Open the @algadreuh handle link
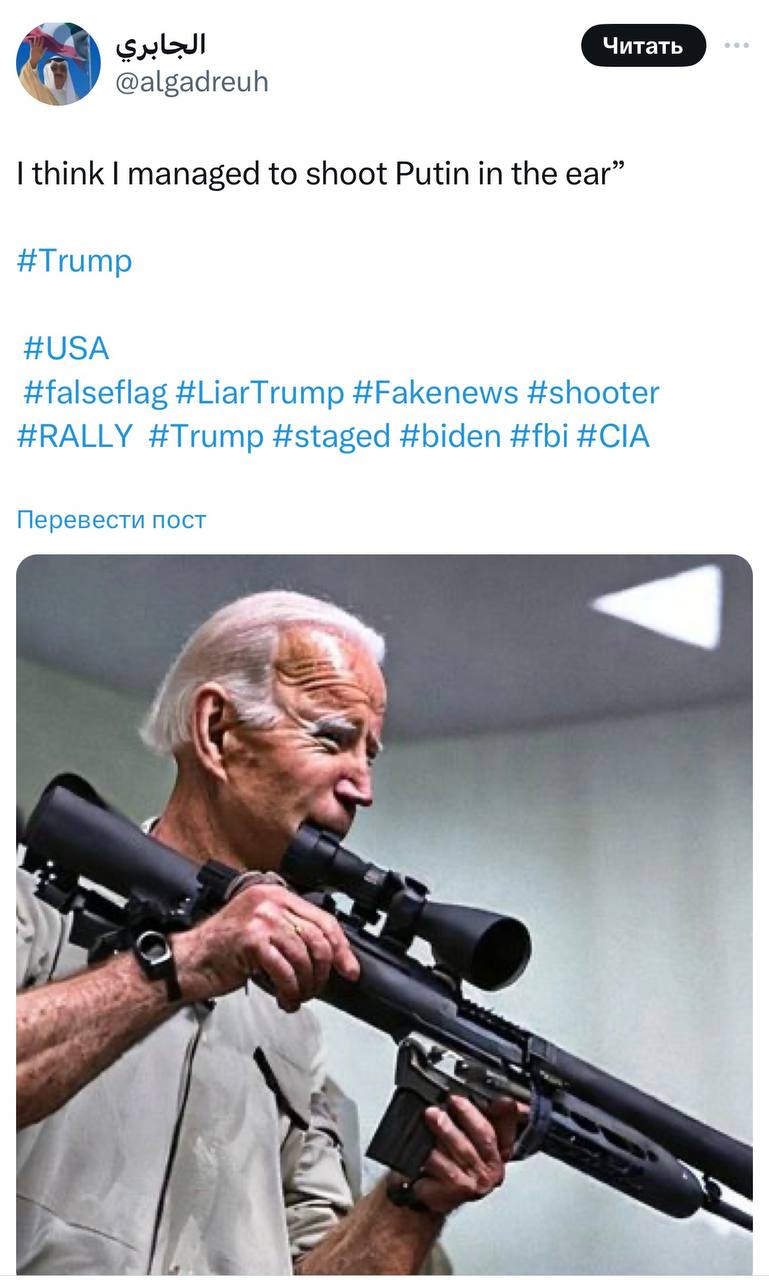 192,82
